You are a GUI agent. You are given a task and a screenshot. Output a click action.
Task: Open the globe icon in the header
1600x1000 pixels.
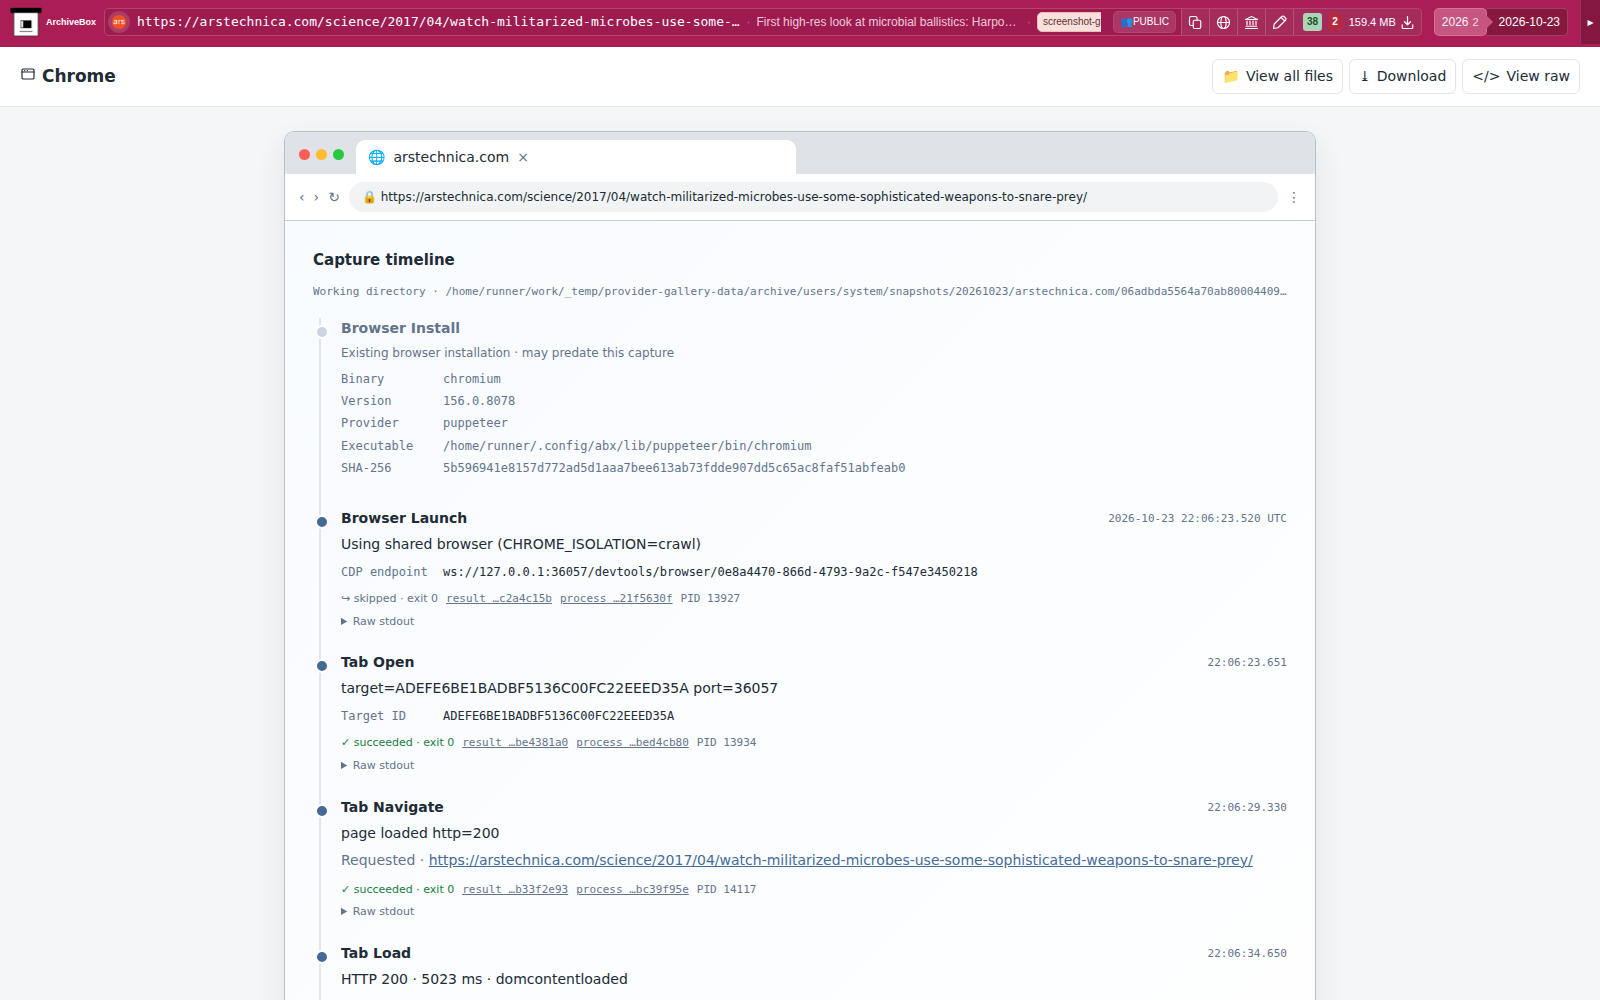coord(1223,22)
